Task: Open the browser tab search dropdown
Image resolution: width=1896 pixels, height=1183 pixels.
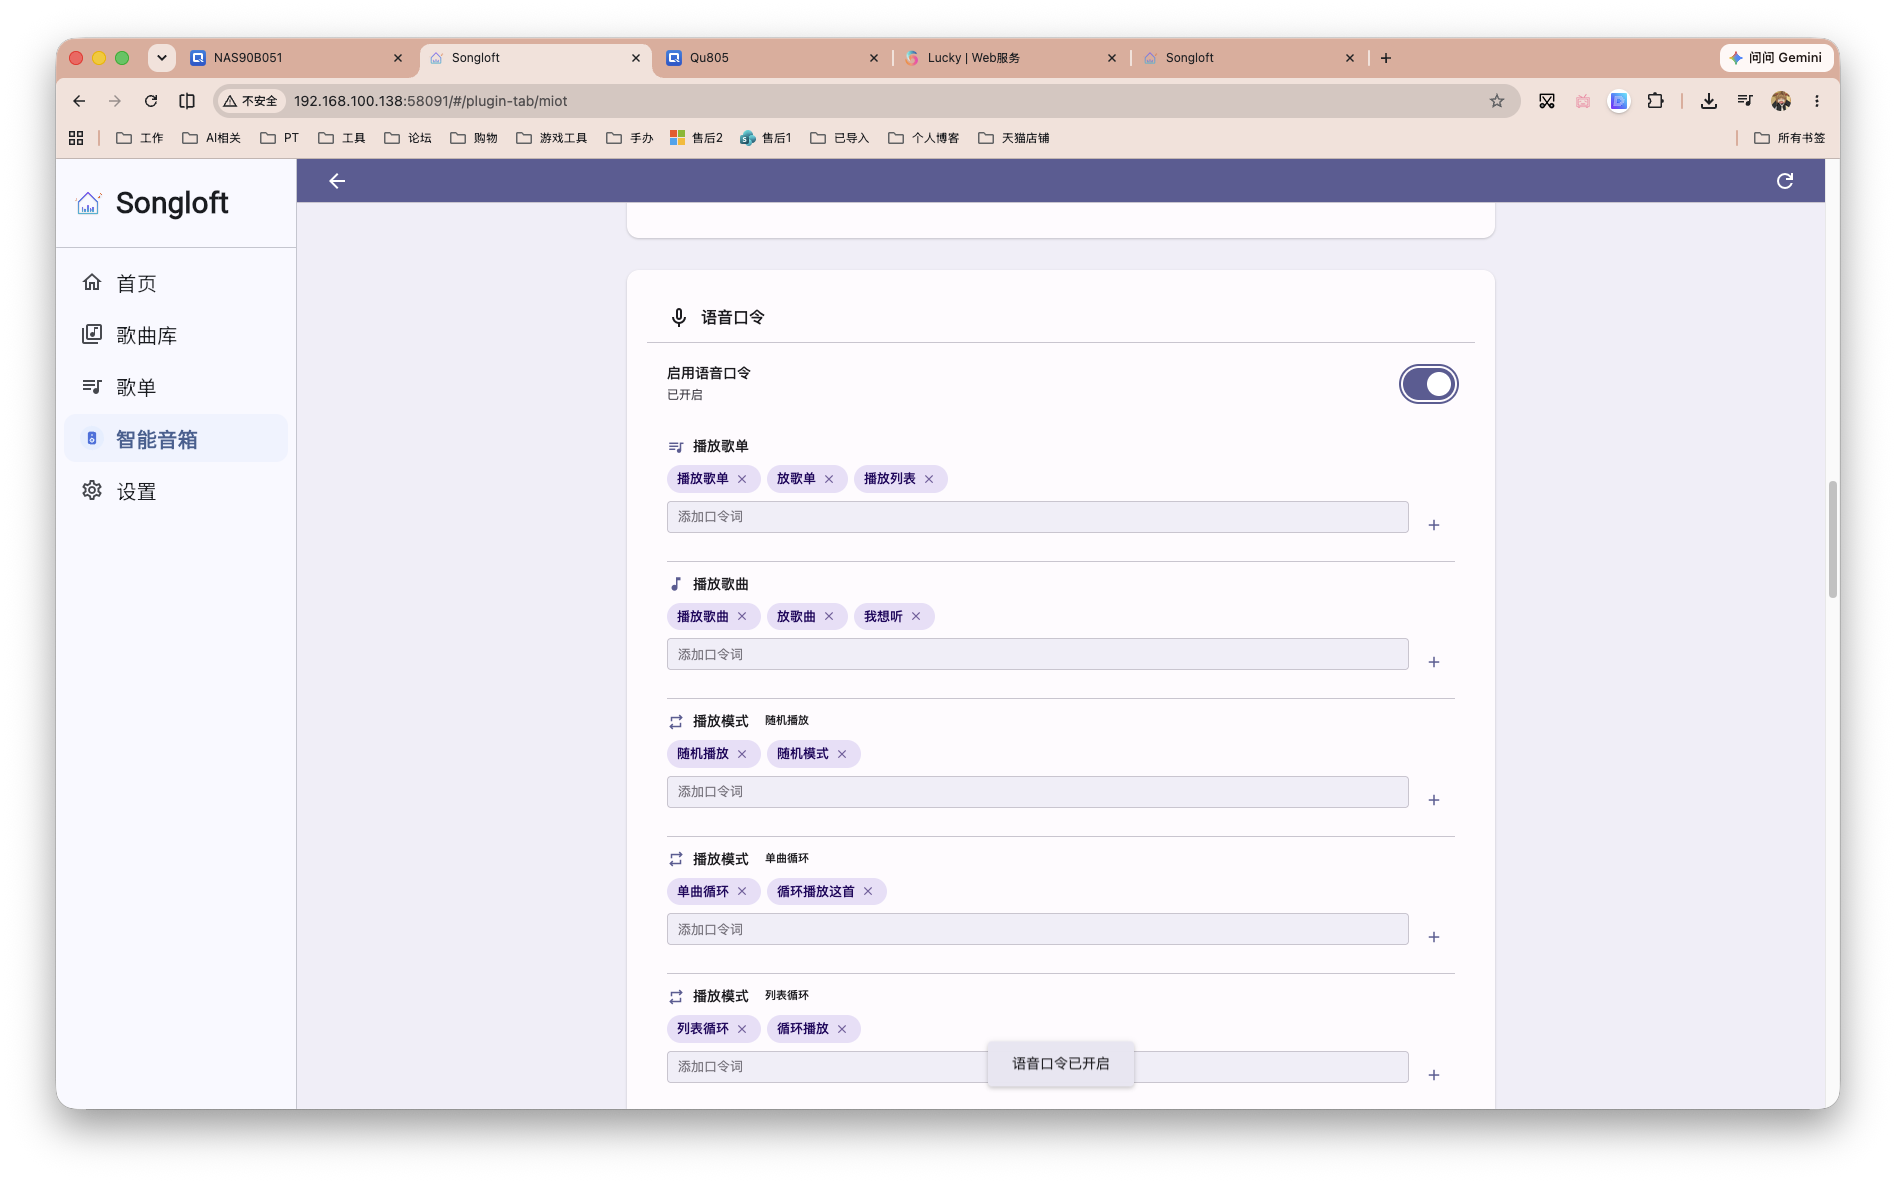Action: [162, 58]
